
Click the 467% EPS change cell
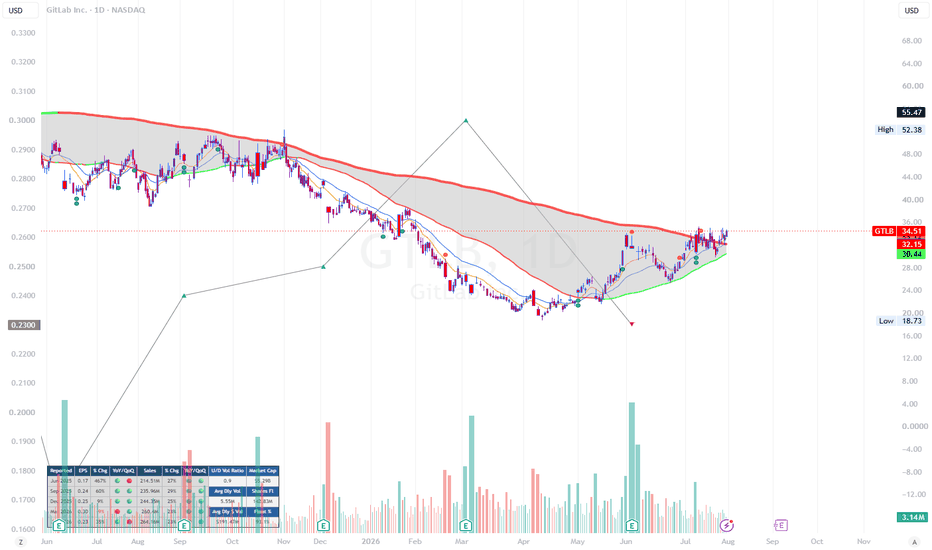100,480
